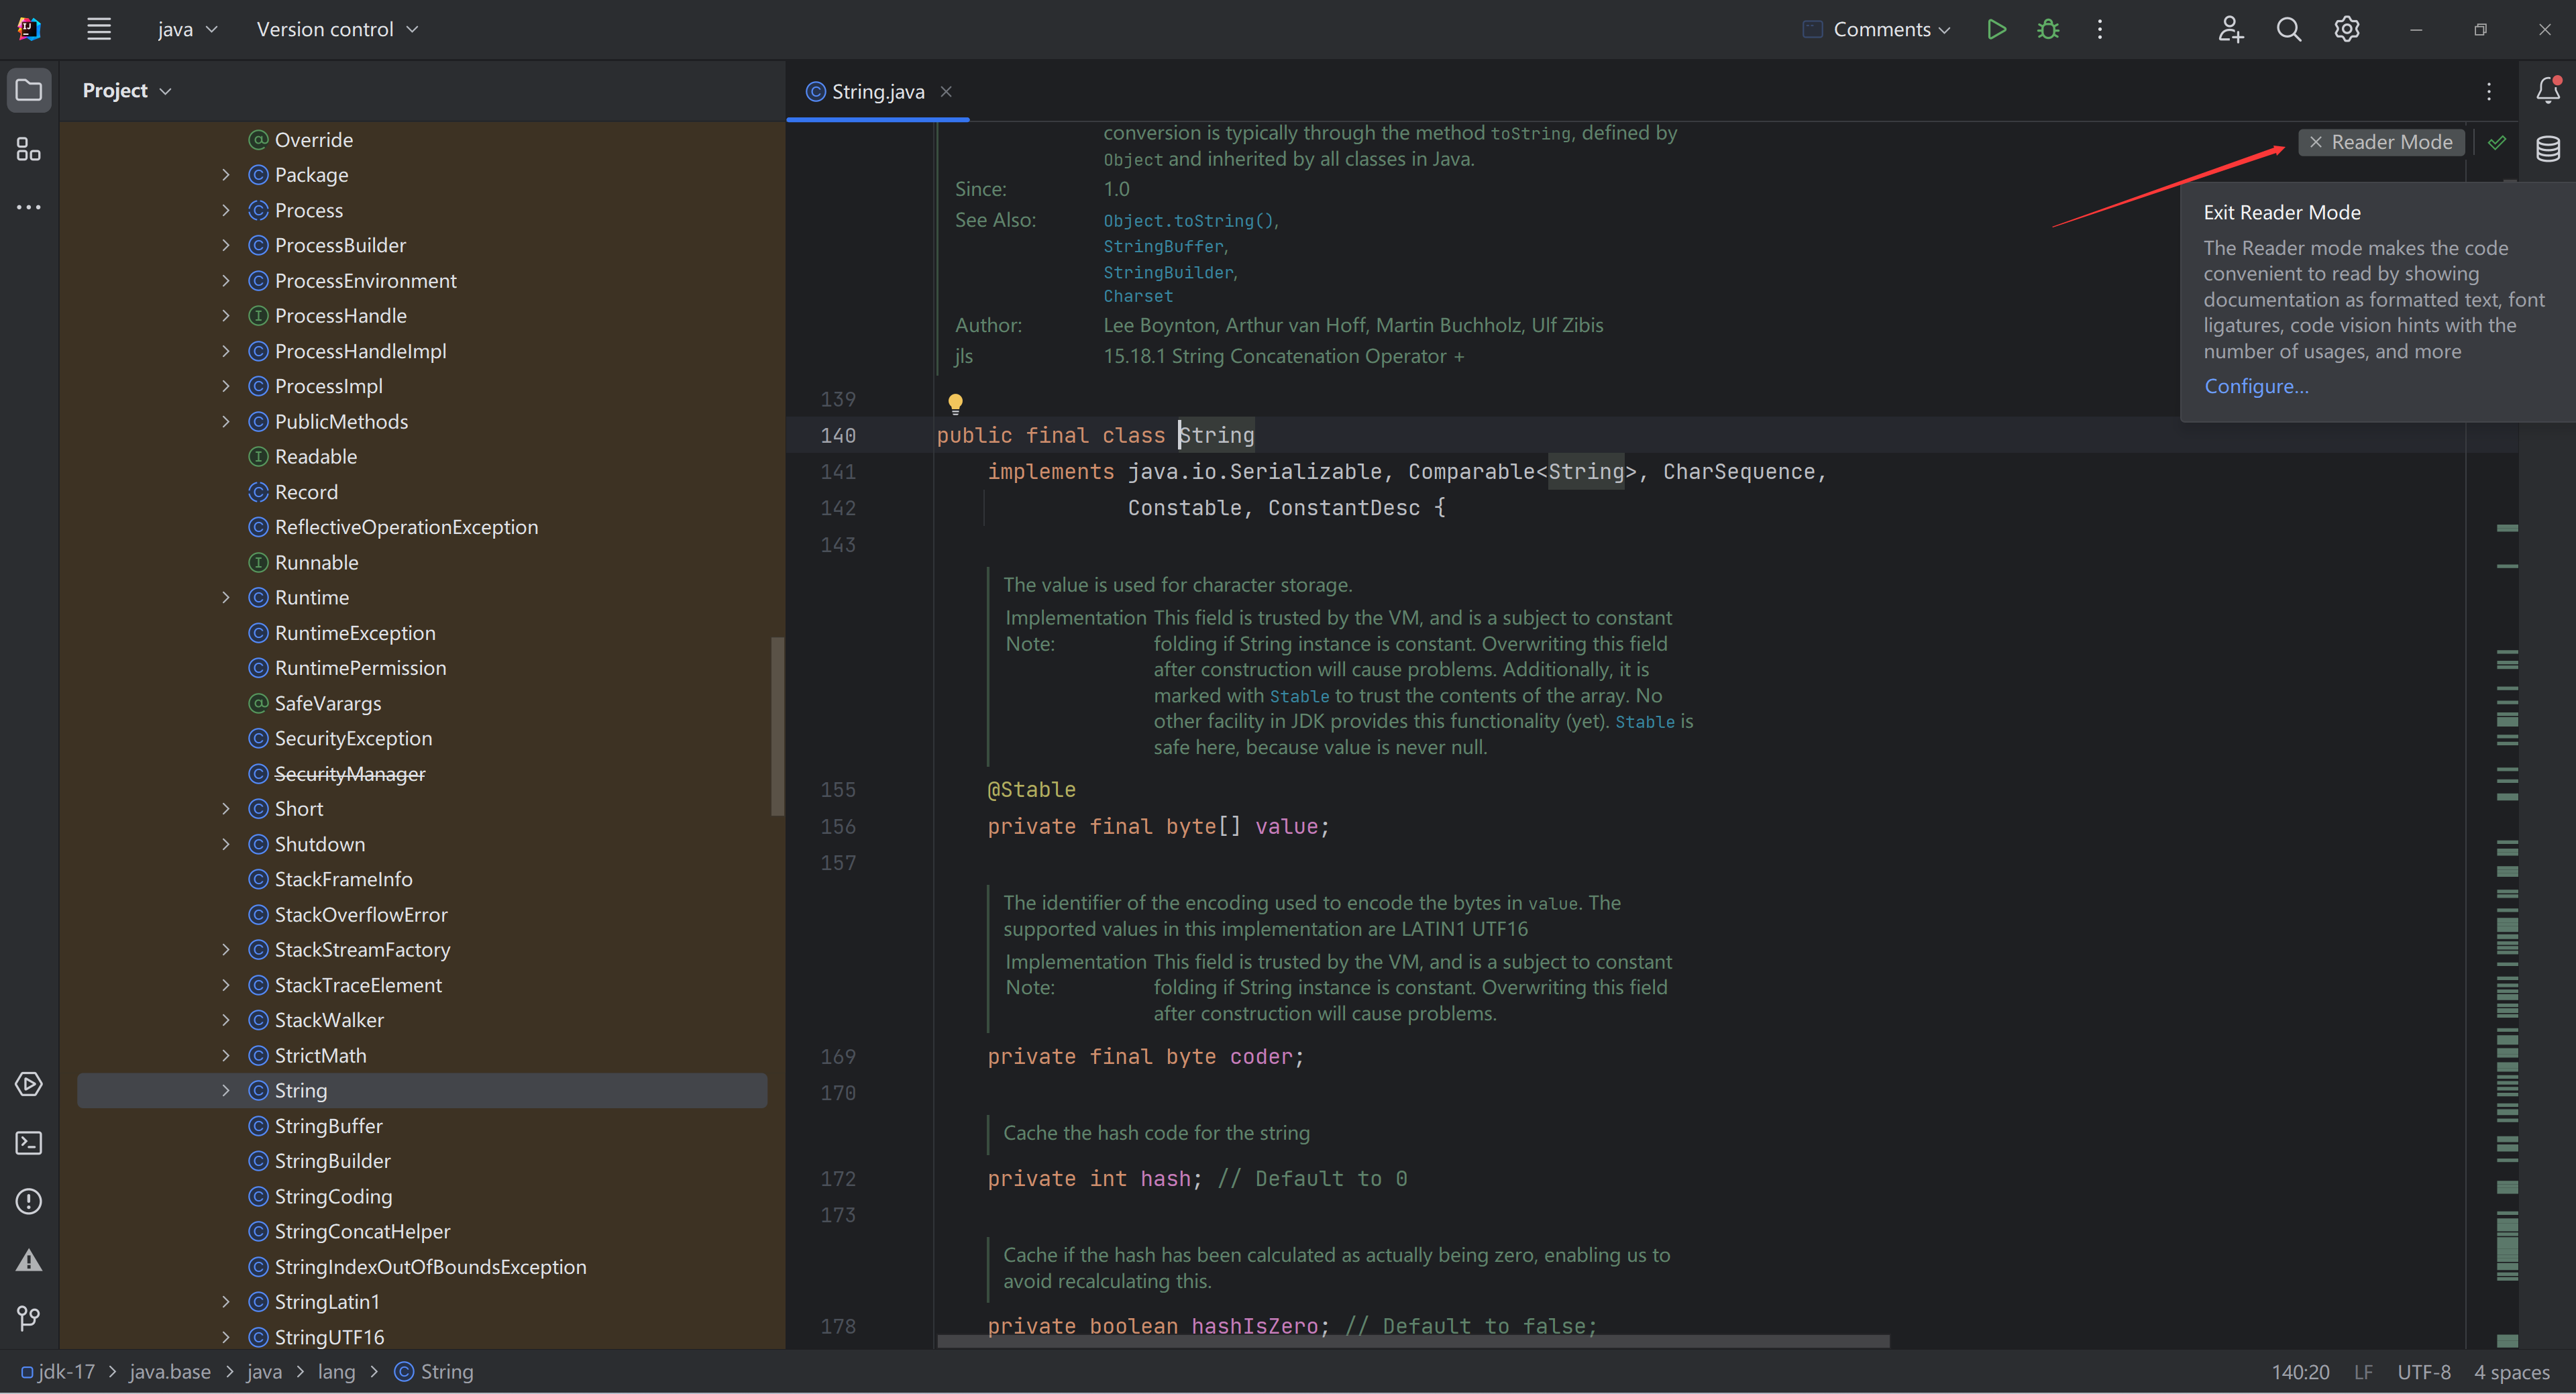The height and width of the screenshot is (1394, 2576).
Task: Open line:column 140:20 indicator
Action: pos(2300,1372)
